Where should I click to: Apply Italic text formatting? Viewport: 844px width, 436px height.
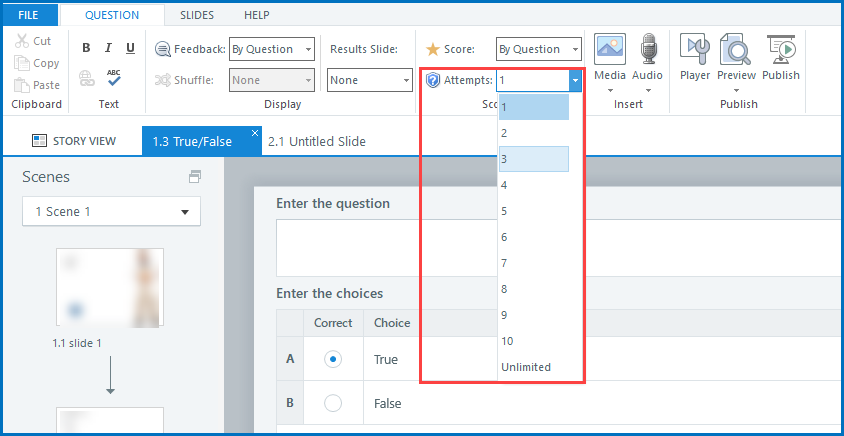click(x=108, y=48)
